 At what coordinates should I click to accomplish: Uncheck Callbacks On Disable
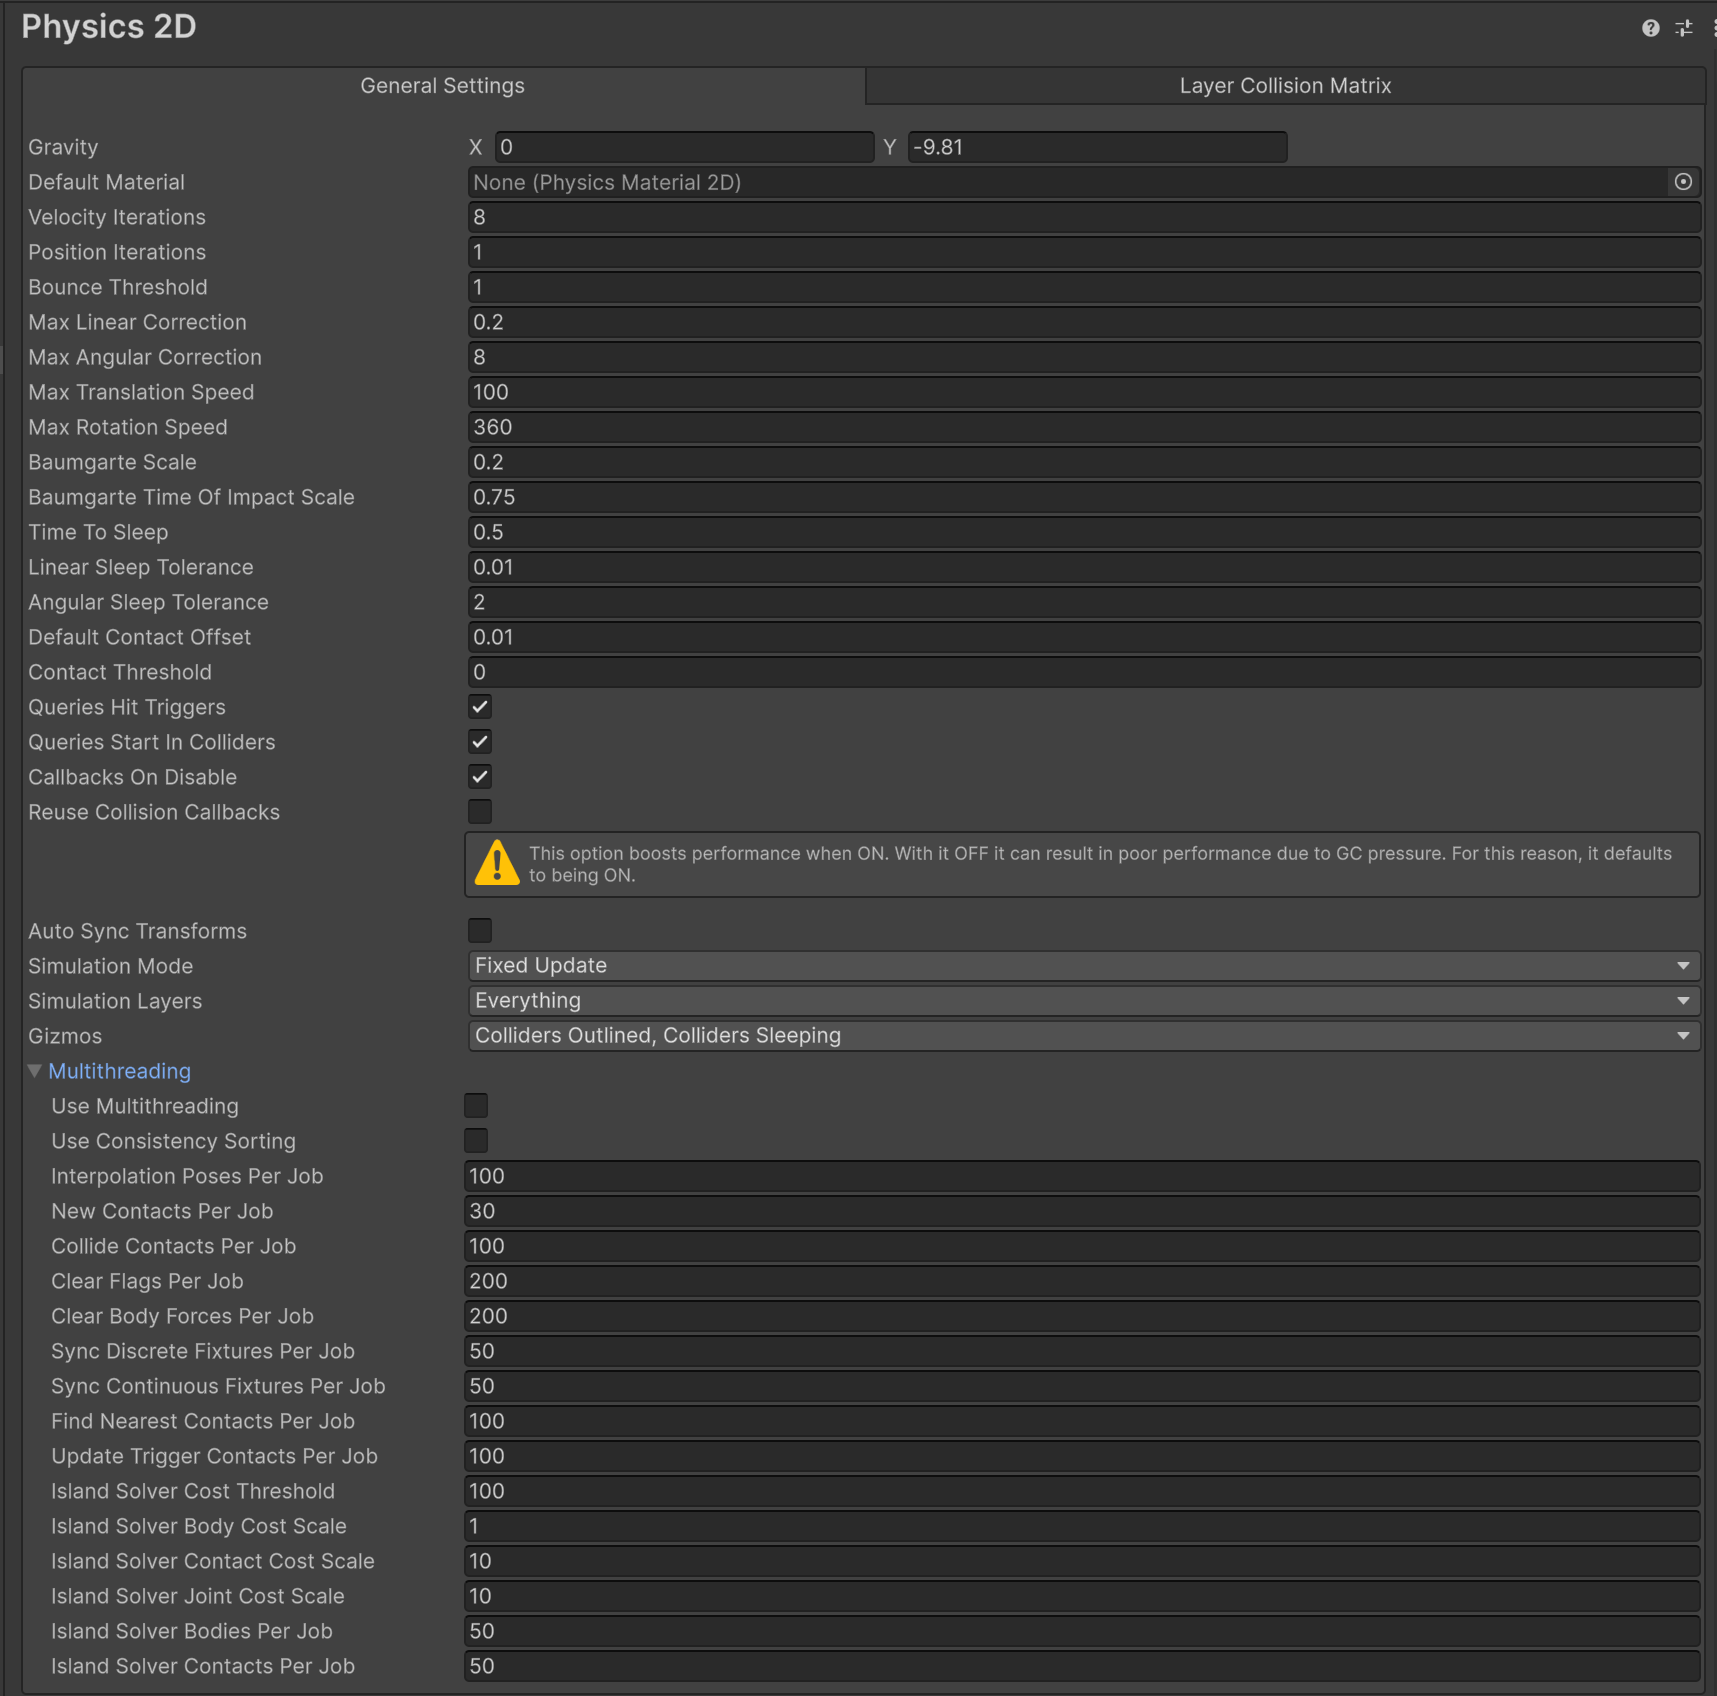coord(480,777)
